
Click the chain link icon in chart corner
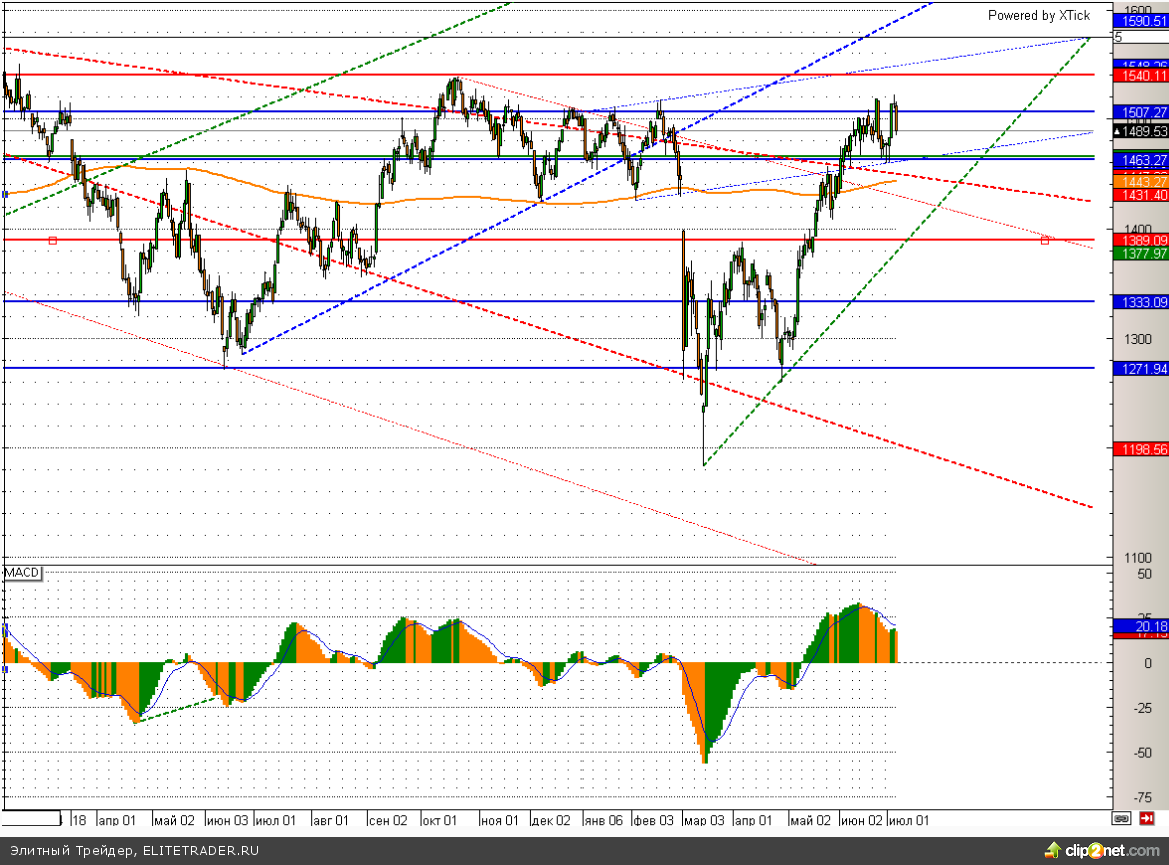[1121, 819]
